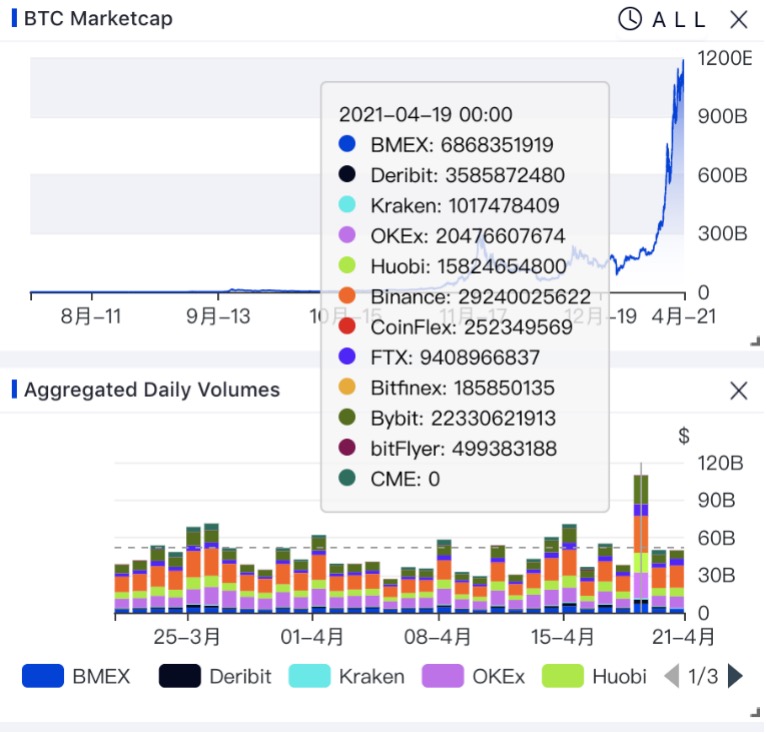Click the 21-4月 axis label
Viewport: 766px width, 734px height.
[x=684, y=637]
